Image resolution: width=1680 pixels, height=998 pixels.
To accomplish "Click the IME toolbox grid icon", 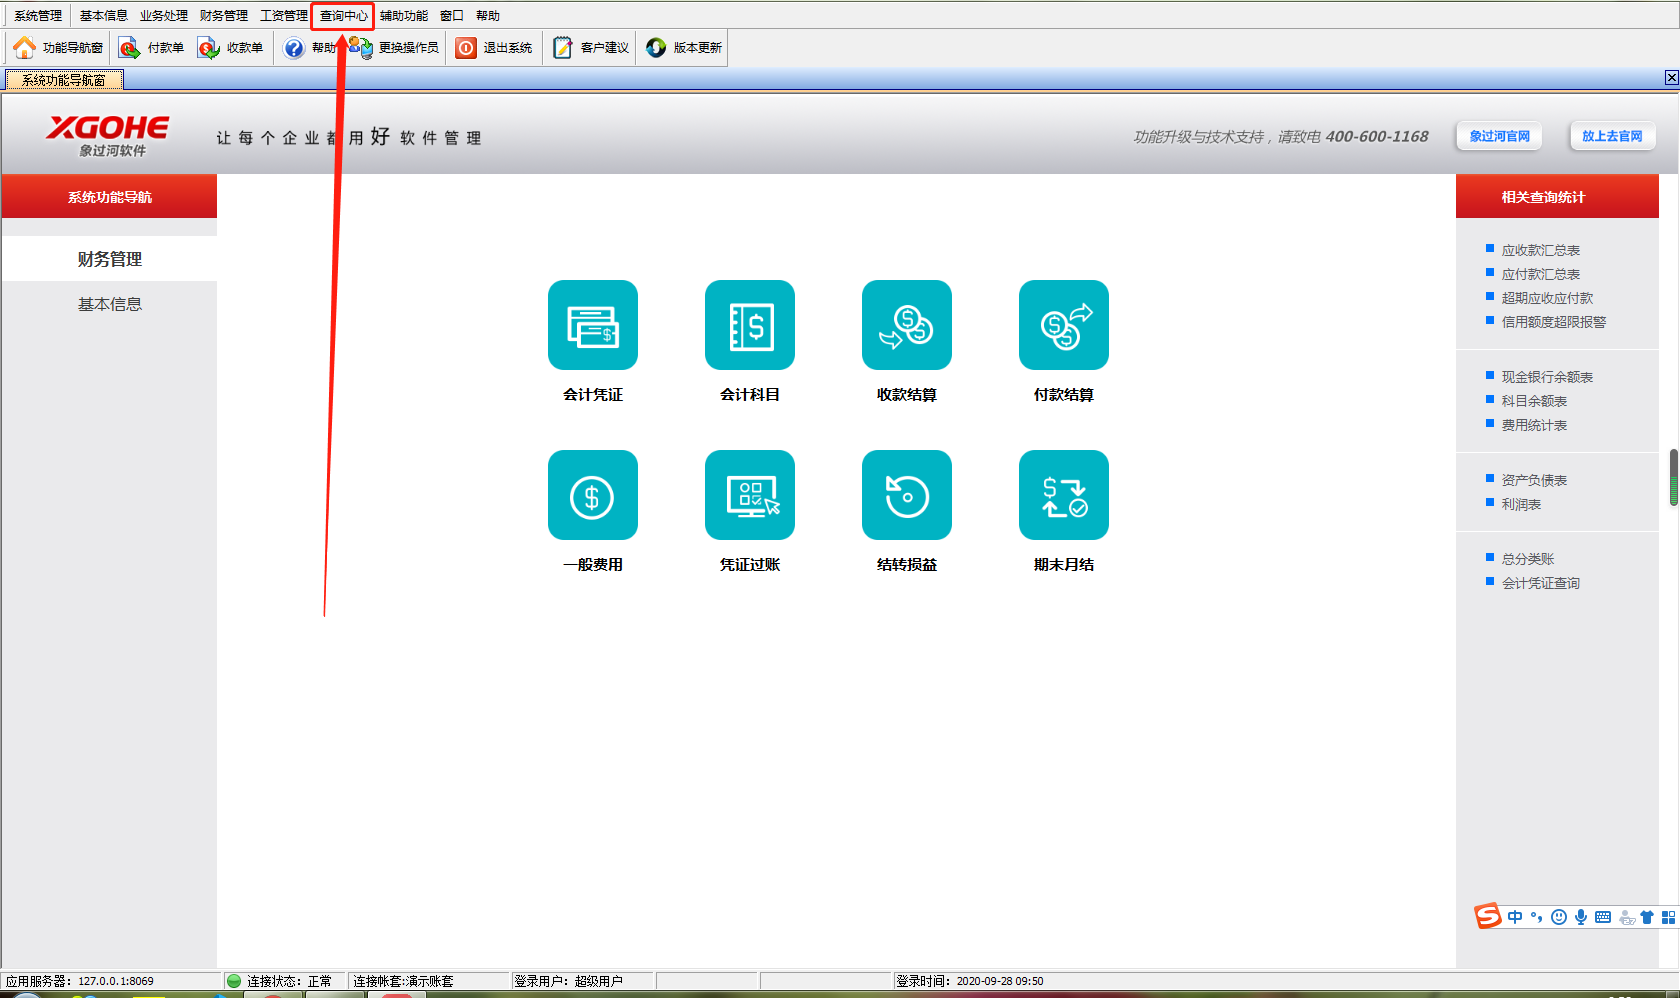I will 1668,917.
